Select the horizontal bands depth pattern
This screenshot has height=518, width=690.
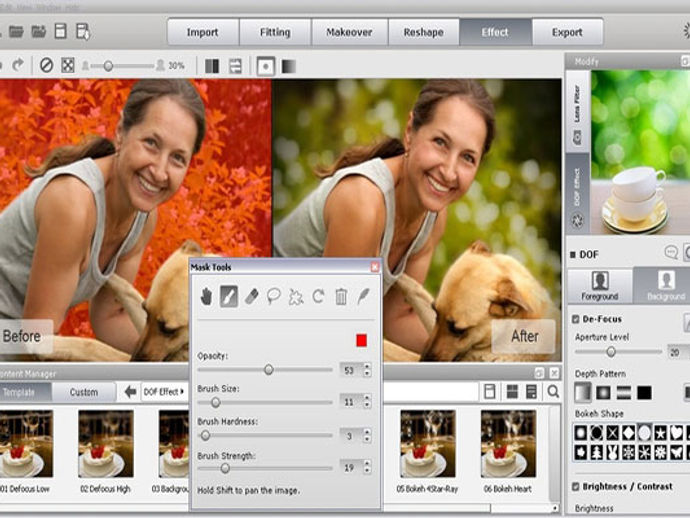pos(624,393)
